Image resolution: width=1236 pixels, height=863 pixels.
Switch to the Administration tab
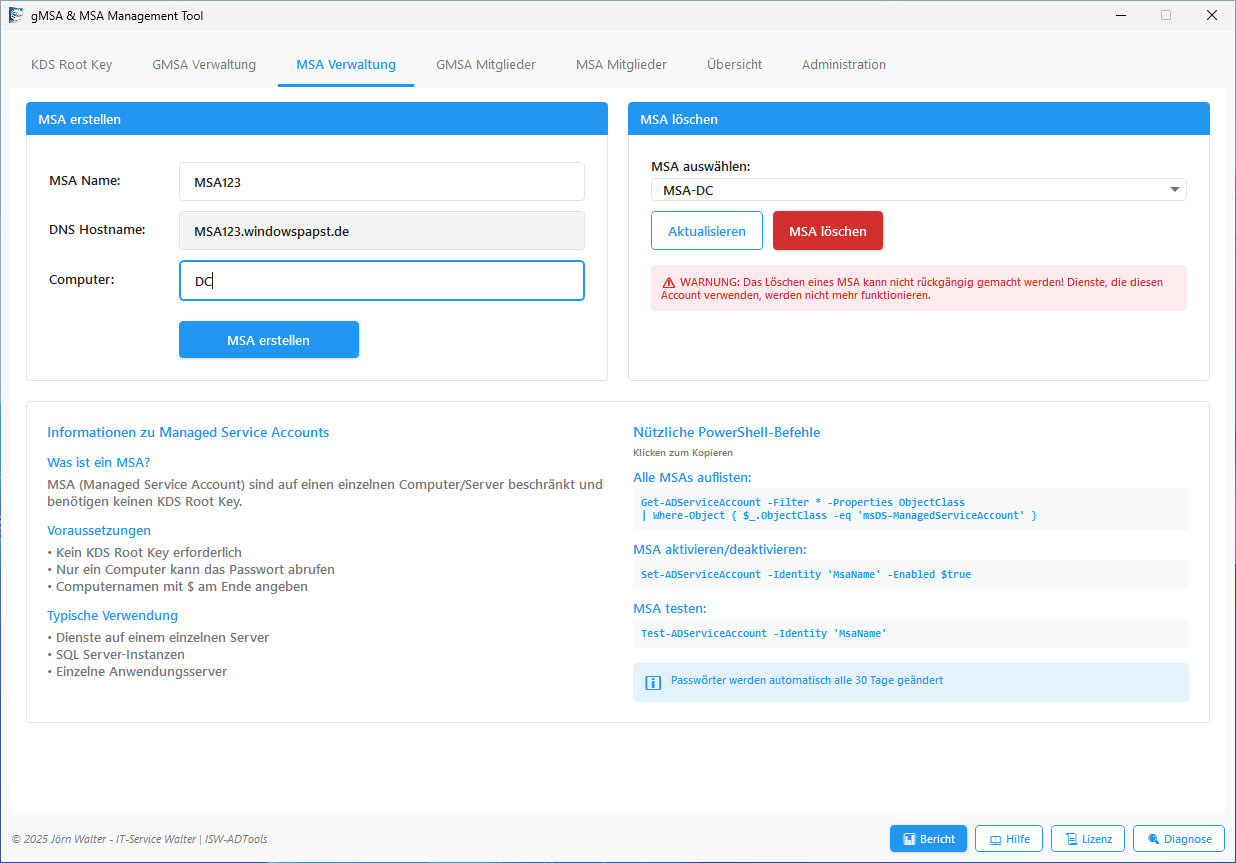843,65
